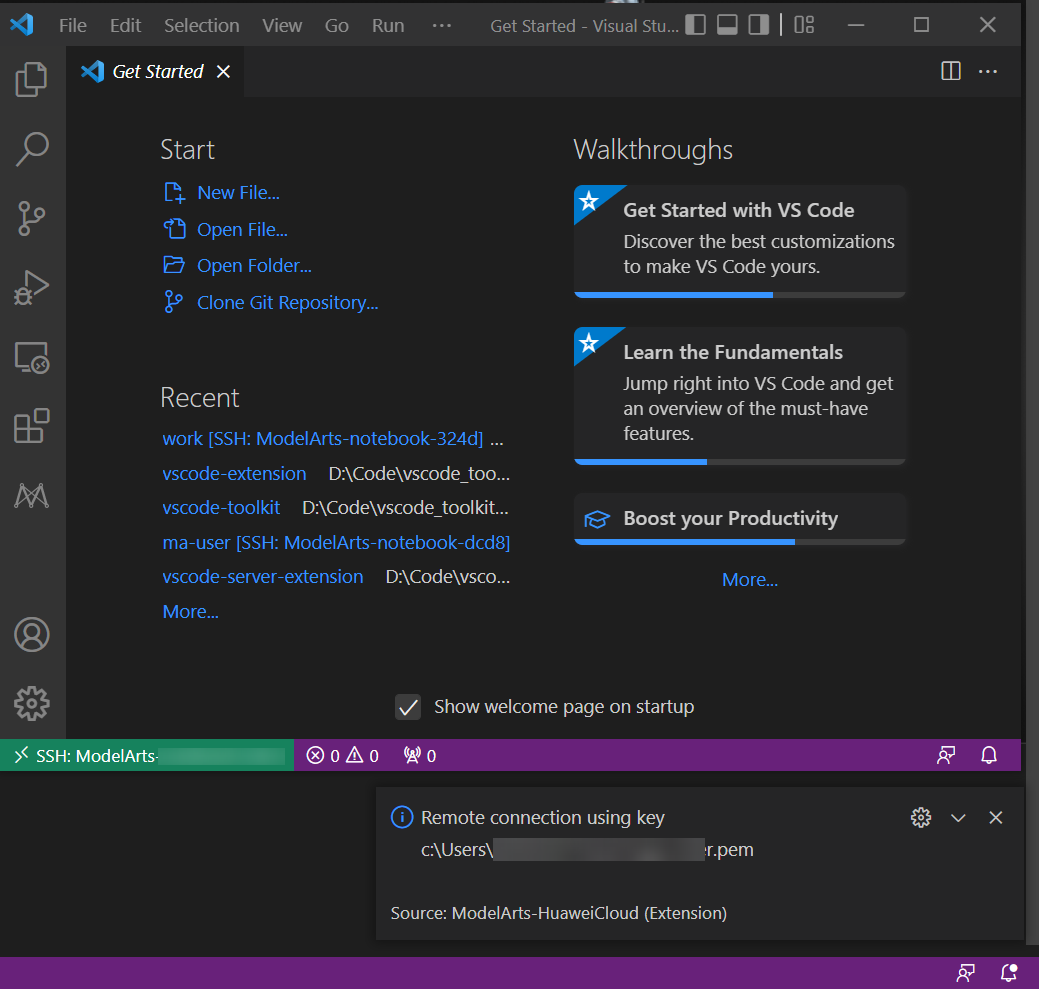The image size is (1039, 989).
Task: Click Open Folder link
Action: [254, 266]
